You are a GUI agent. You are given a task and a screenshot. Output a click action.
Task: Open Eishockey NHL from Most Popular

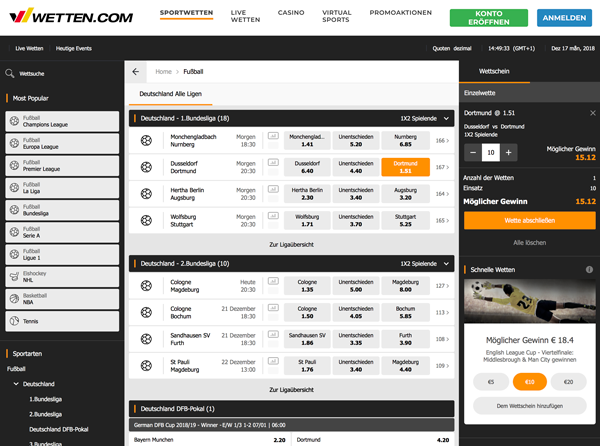[x=62, y=277]
